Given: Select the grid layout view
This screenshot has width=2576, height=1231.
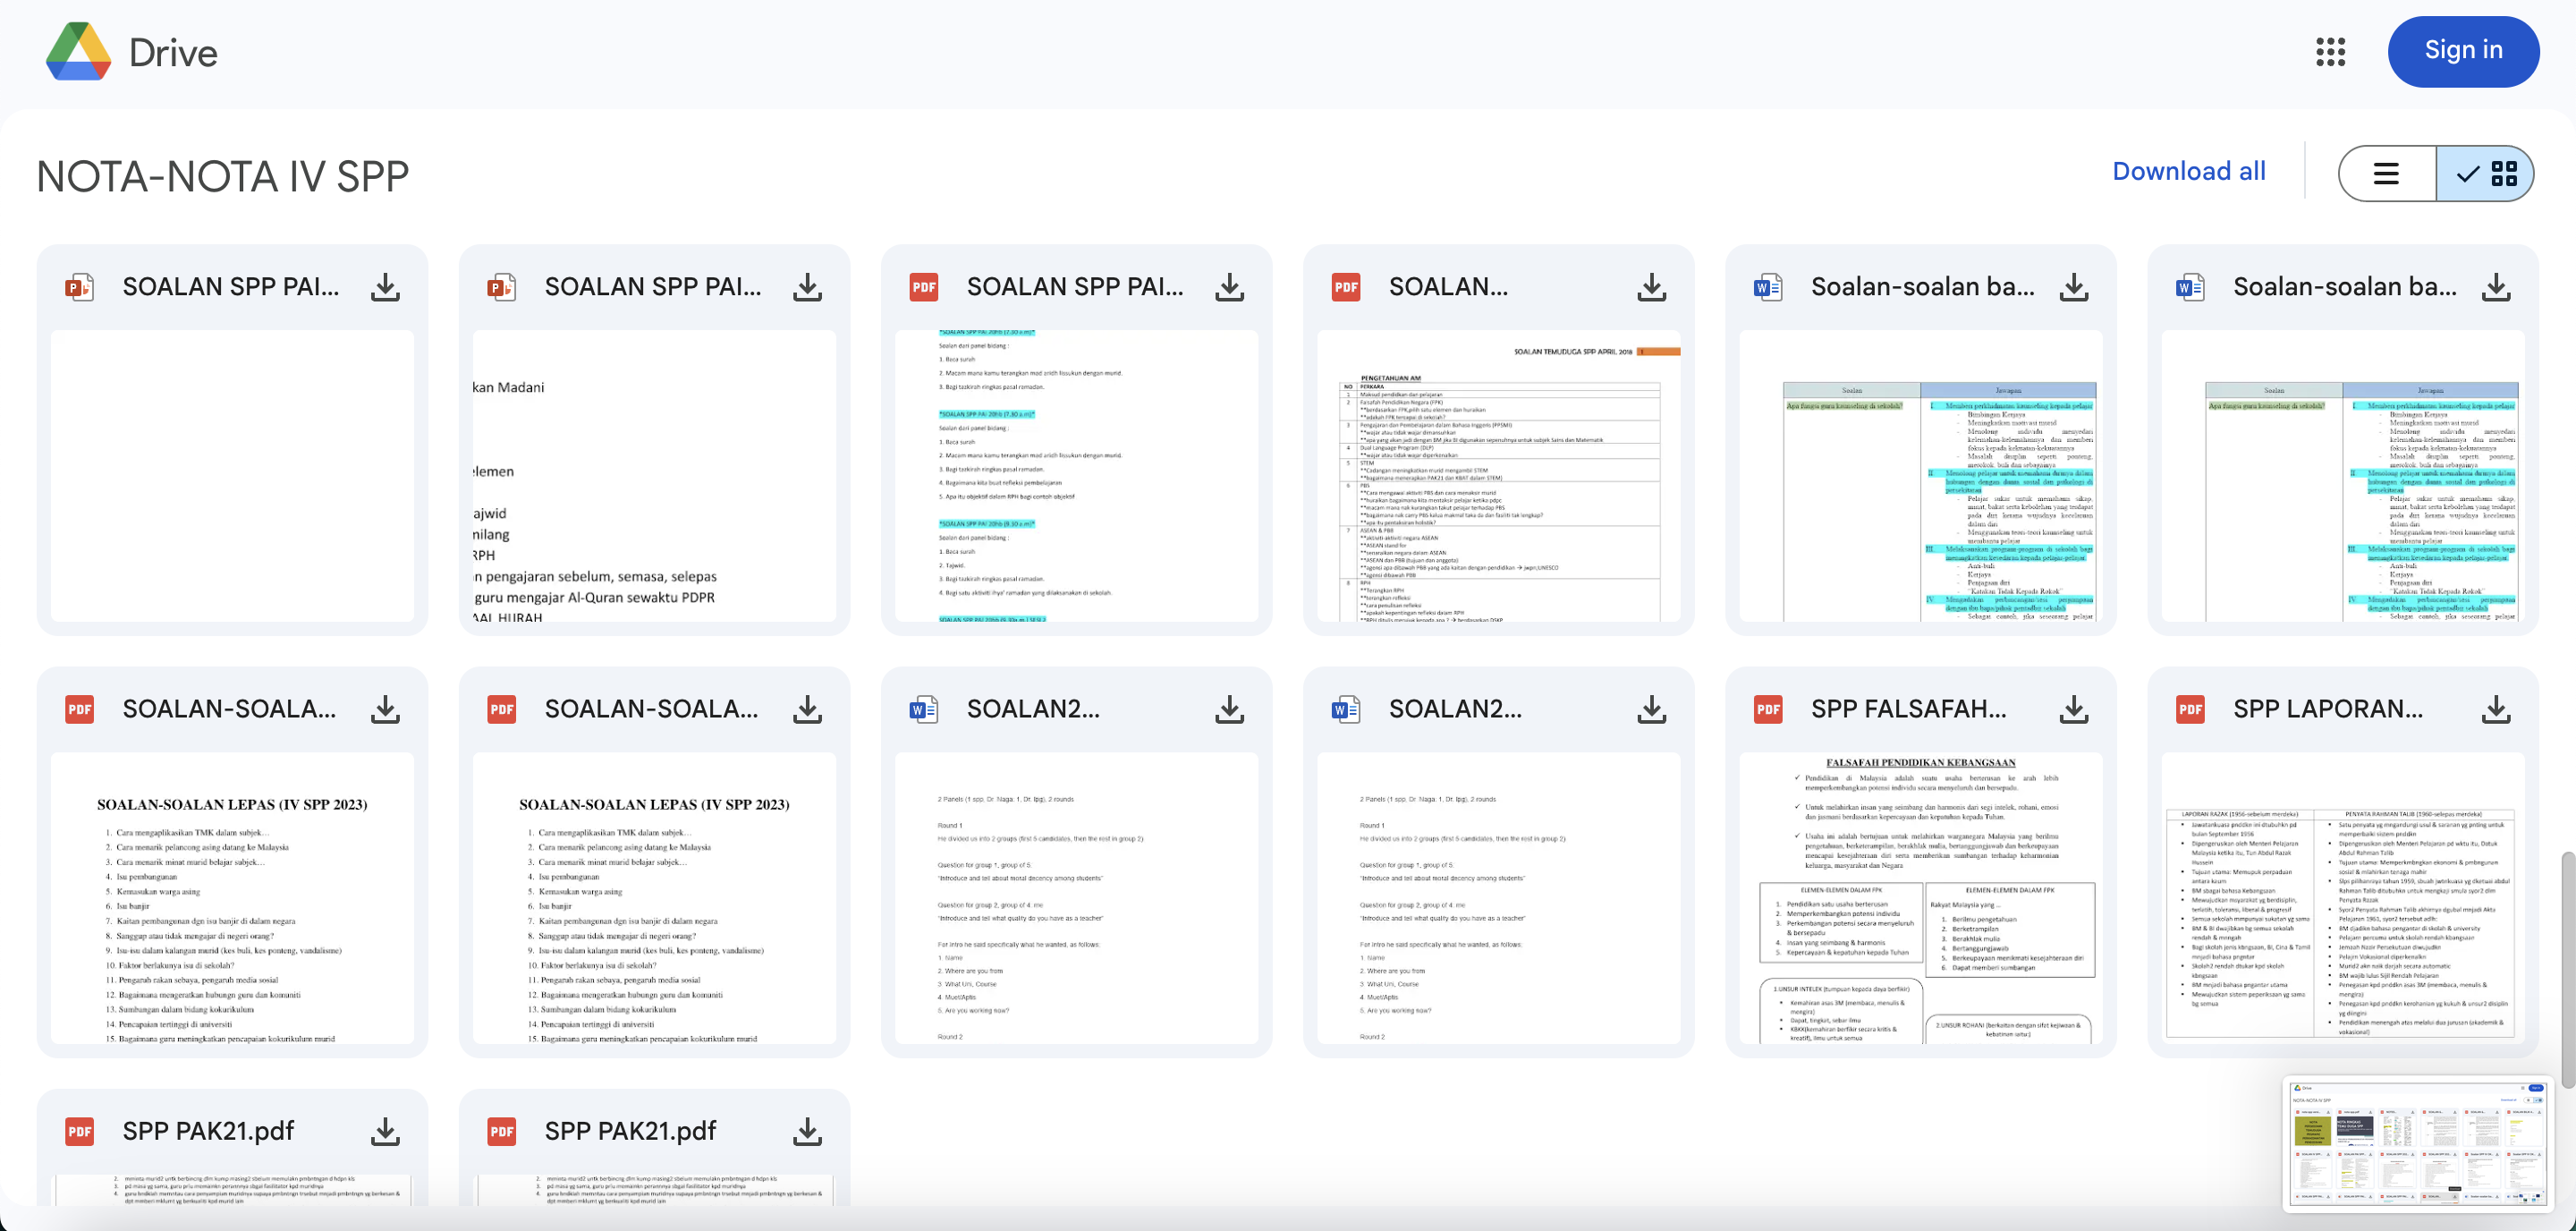Looking at the screenshot, I should pos(2486,174).
